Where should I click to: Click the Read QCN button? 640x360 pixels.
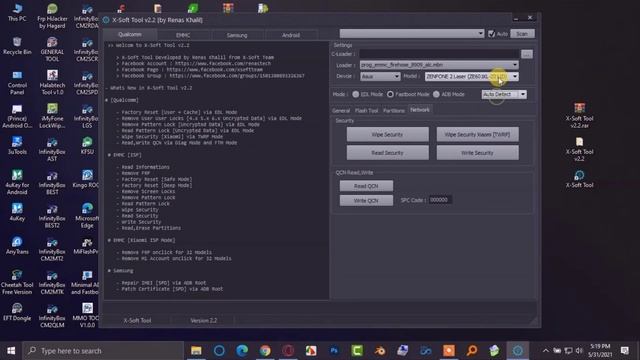tap(366, 186)
